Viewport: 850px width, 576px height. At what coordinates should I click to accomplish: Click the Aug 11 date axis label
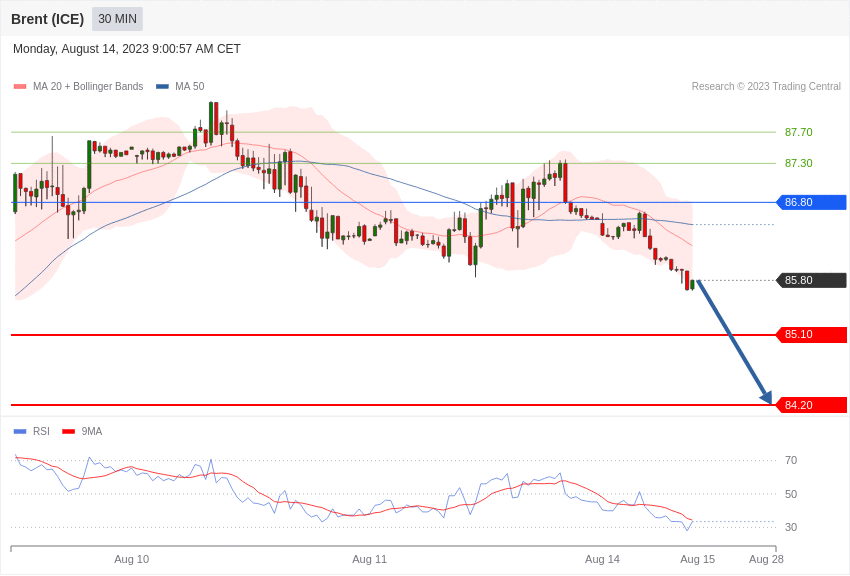(369, 559)
